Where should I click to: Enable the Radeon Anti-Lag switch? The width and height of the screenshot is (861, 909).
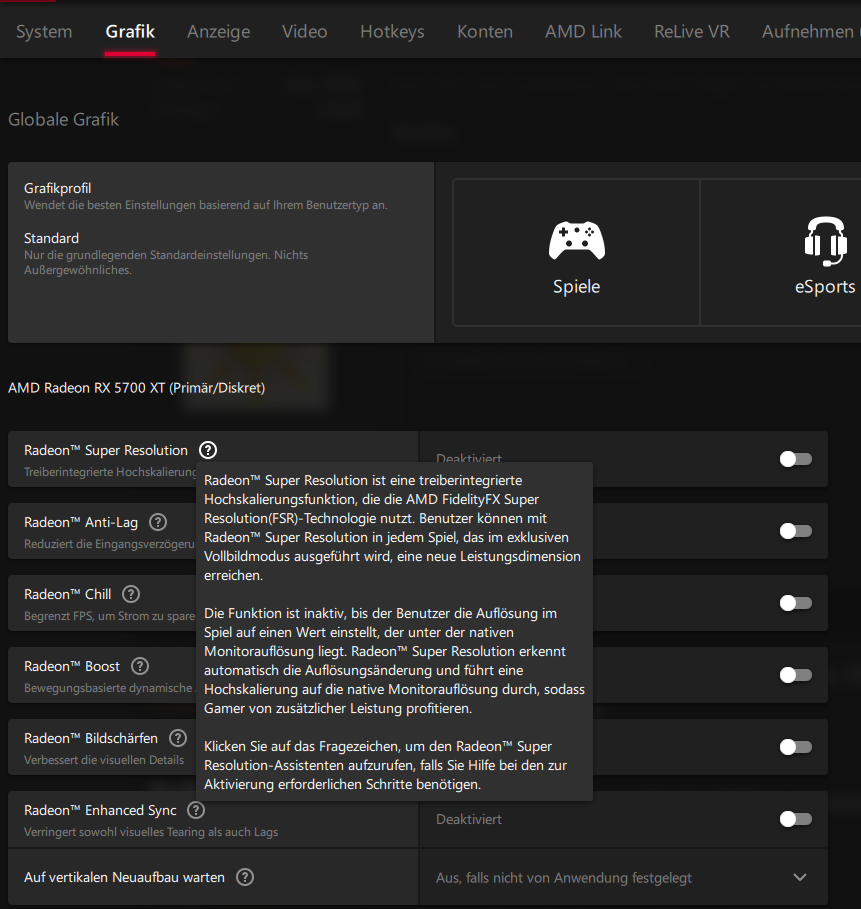point(795,531)
